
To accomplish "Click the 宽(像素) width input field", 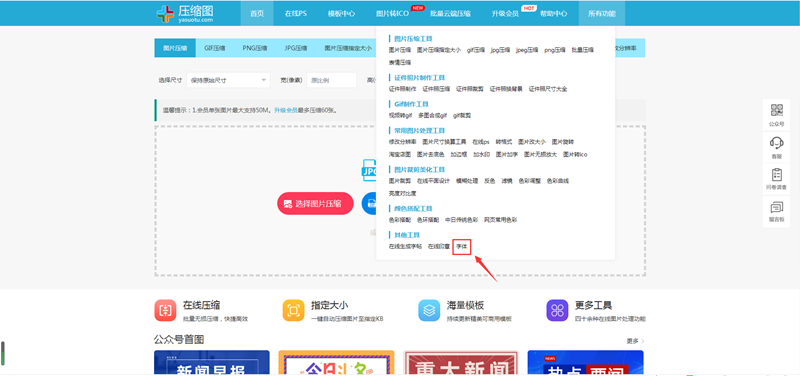I will coord(331,80).
